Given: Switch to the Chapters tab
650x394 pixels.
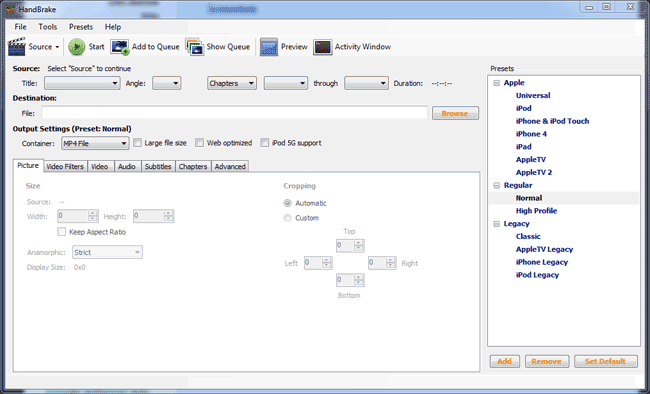Looking at the screenshot, I should 193,167.
